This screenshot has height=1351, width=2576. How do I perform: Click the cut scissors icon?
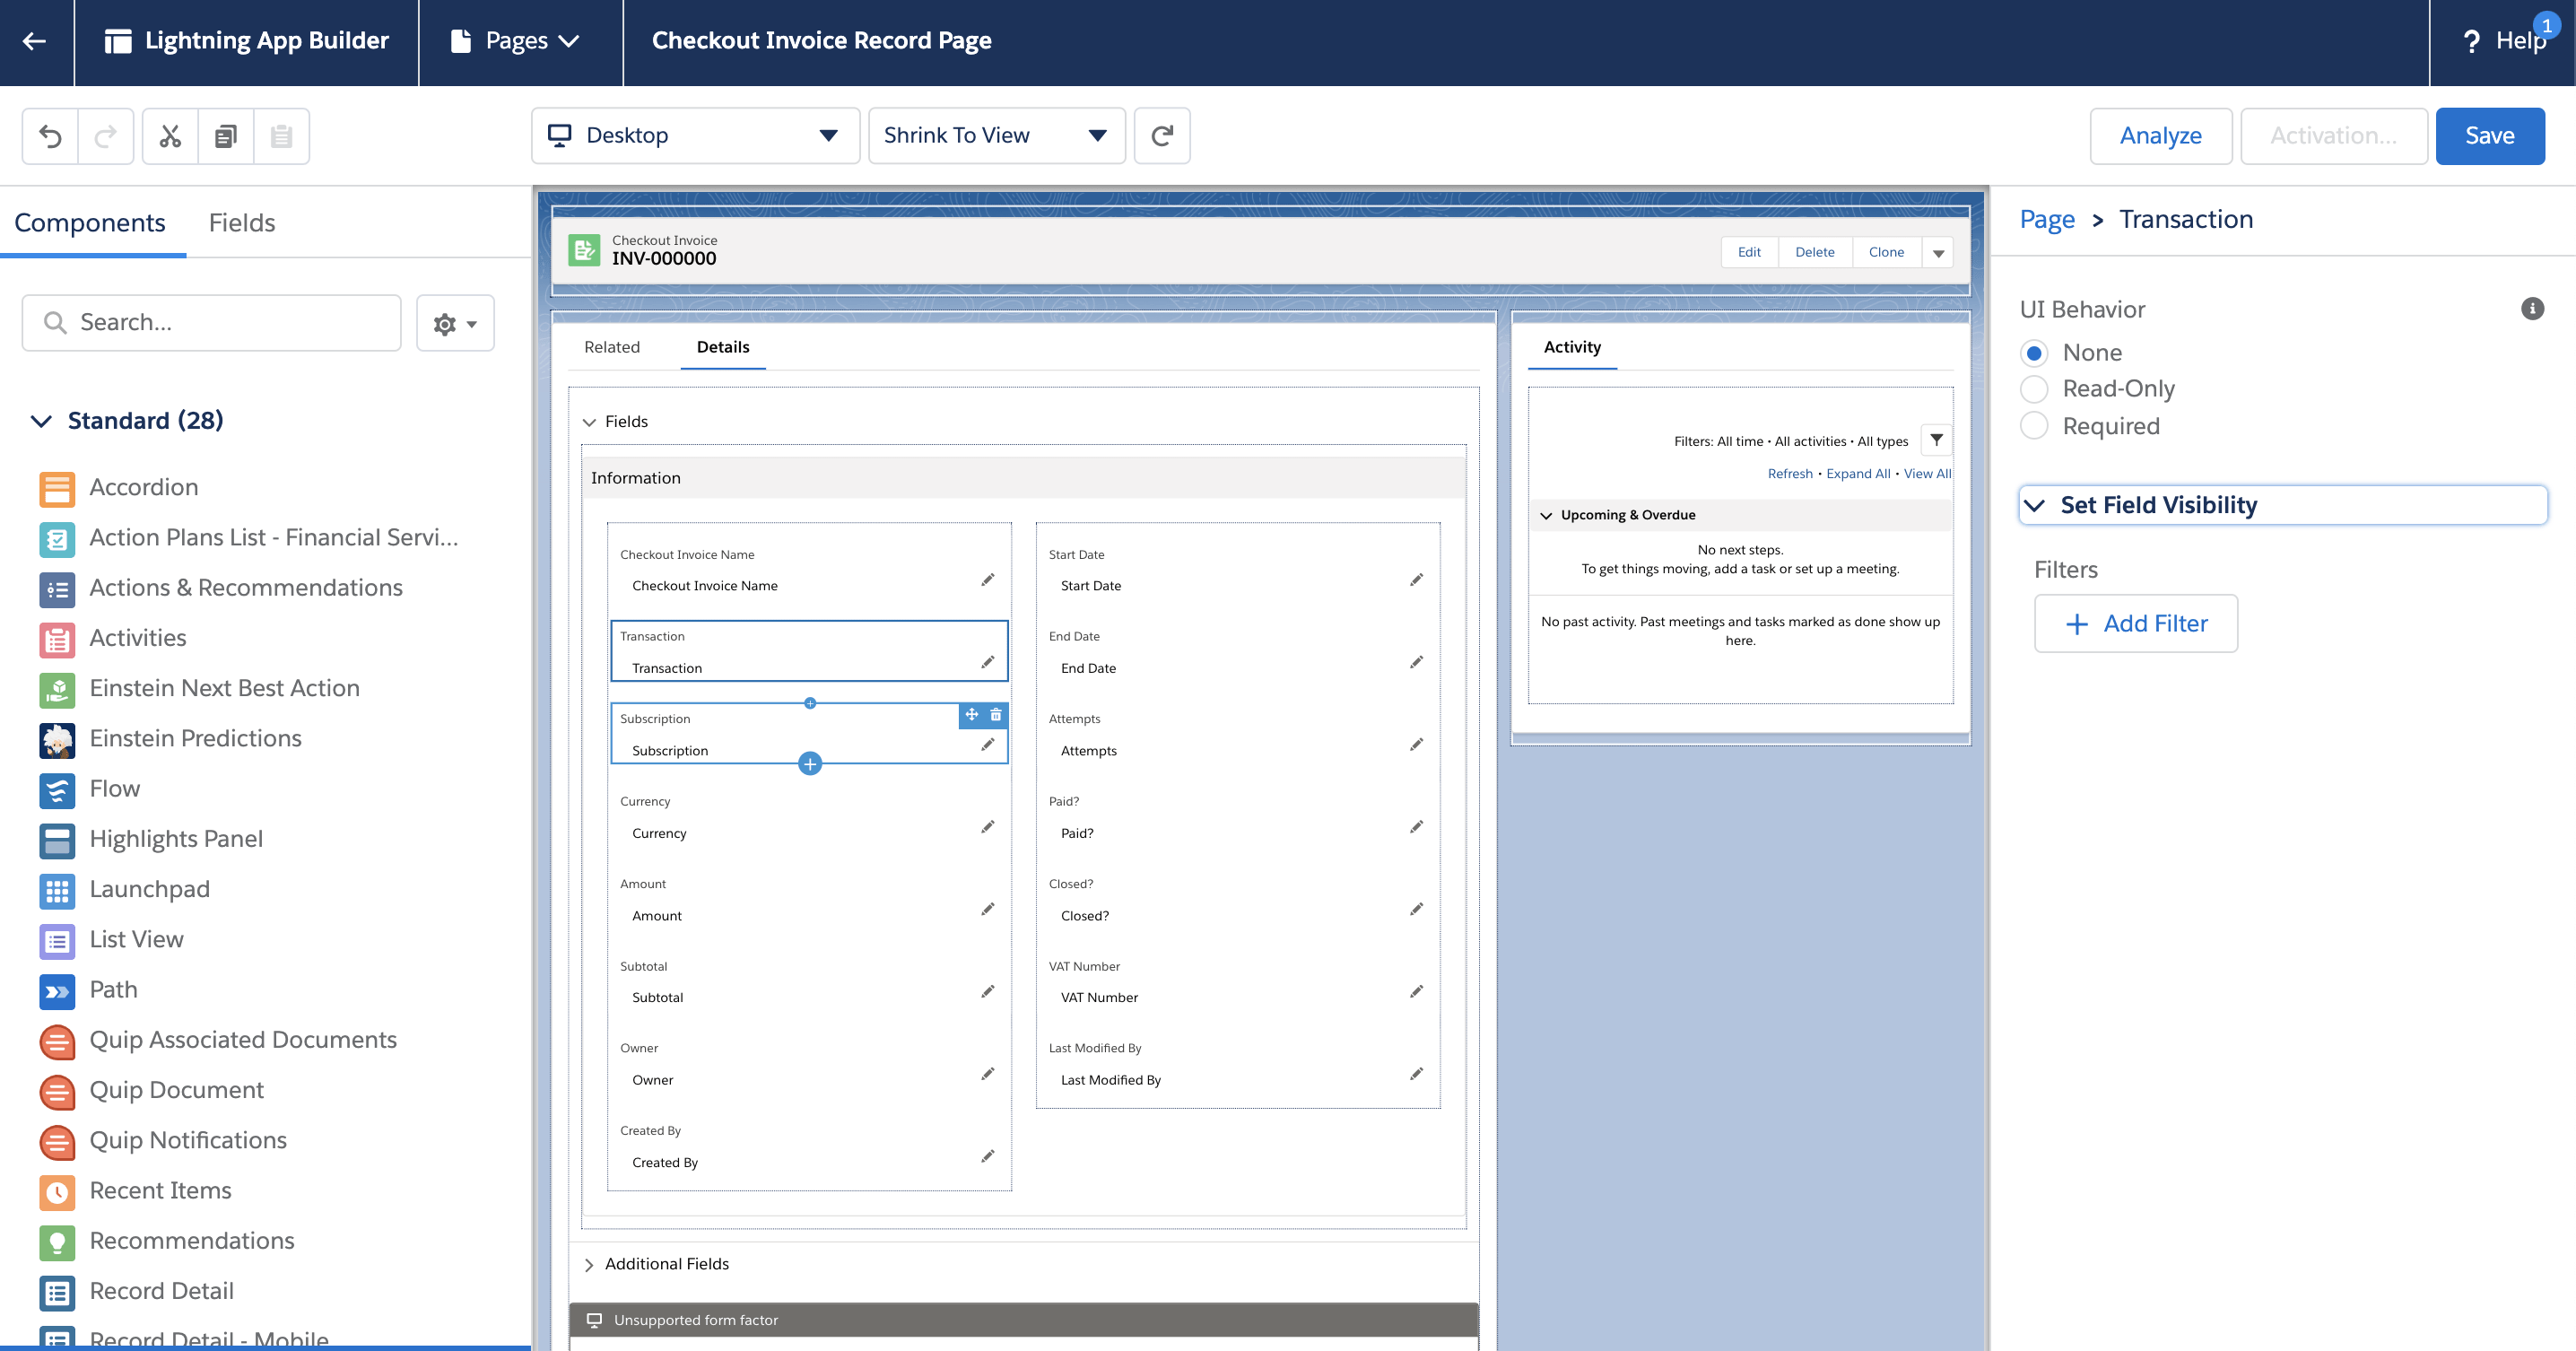(170, 136)
